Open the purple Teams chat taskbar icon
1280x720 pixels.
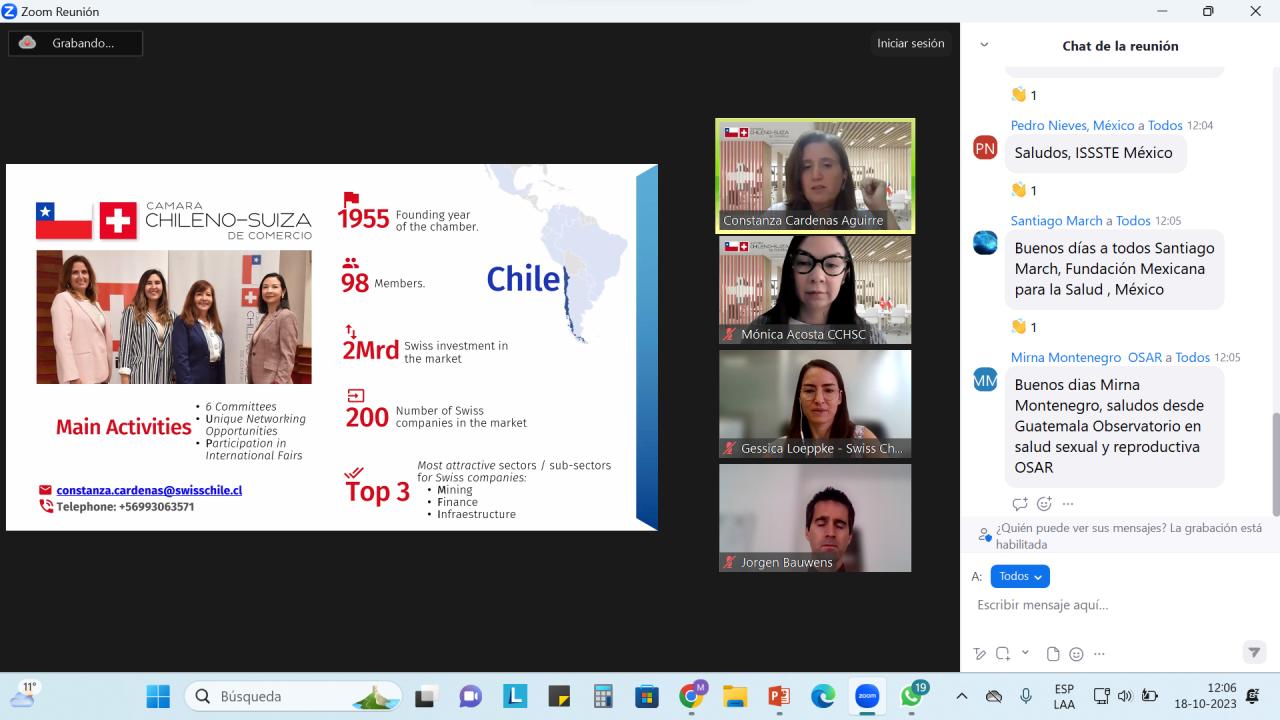tap(470, 696)
